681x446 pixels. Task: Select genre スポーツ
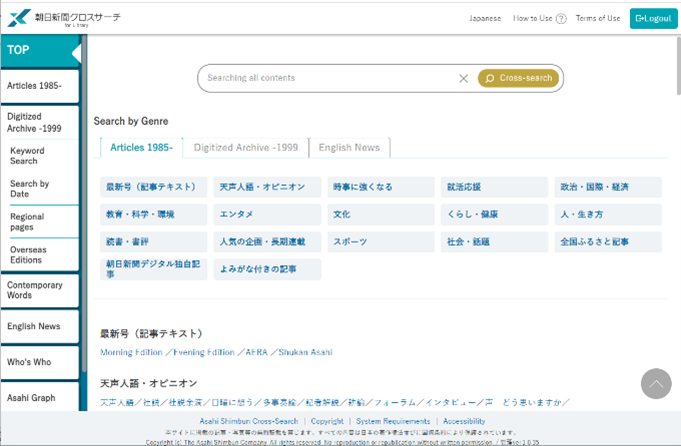pos(381,242)
